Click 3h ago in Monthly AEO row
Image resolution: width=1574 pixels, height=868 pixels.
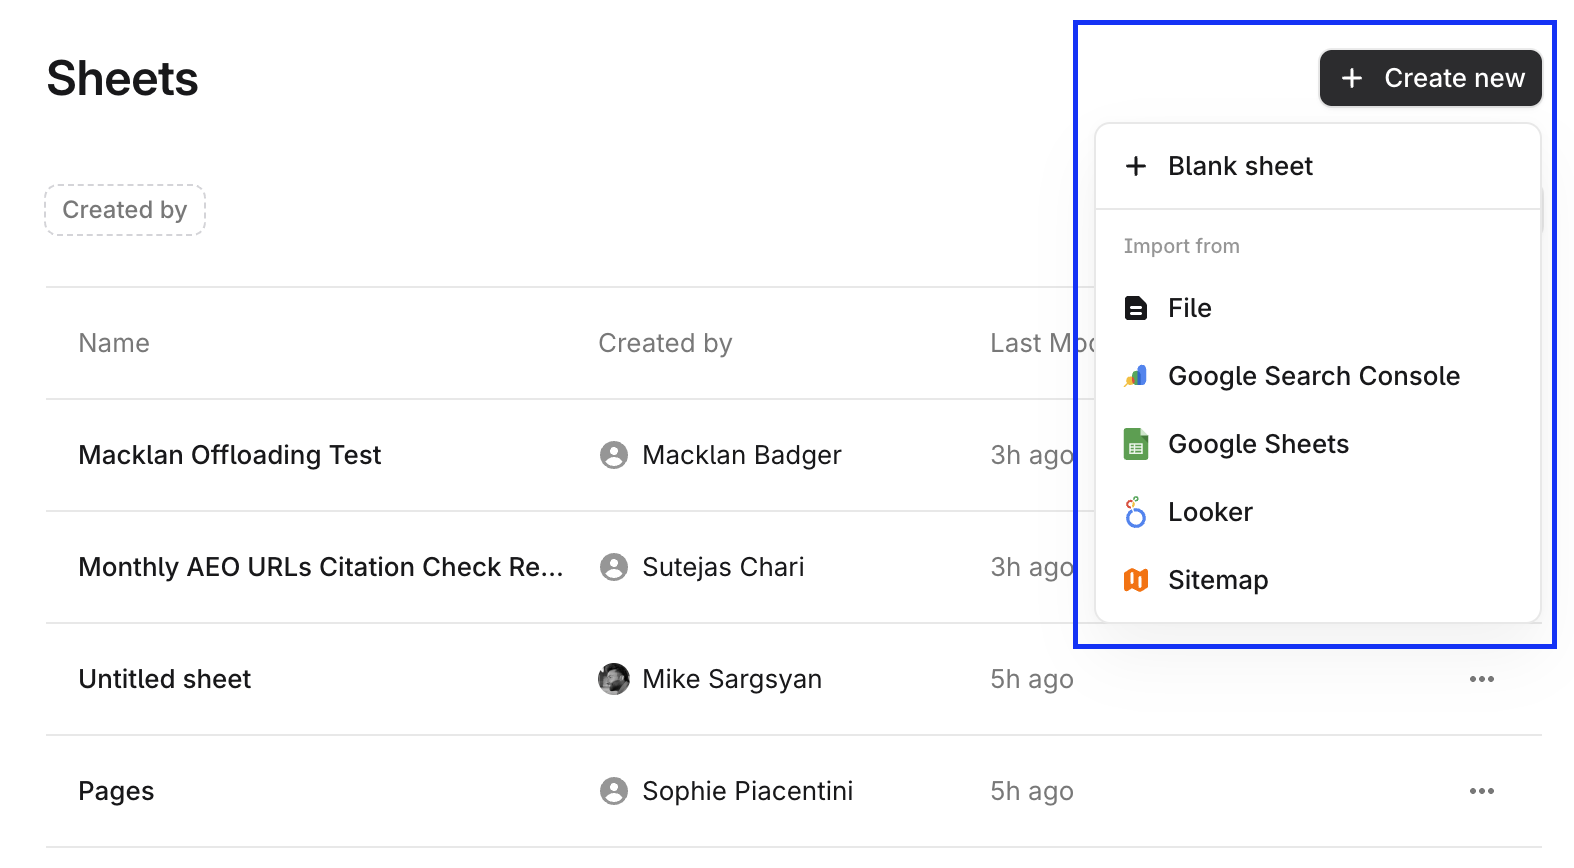(1032, 567)
